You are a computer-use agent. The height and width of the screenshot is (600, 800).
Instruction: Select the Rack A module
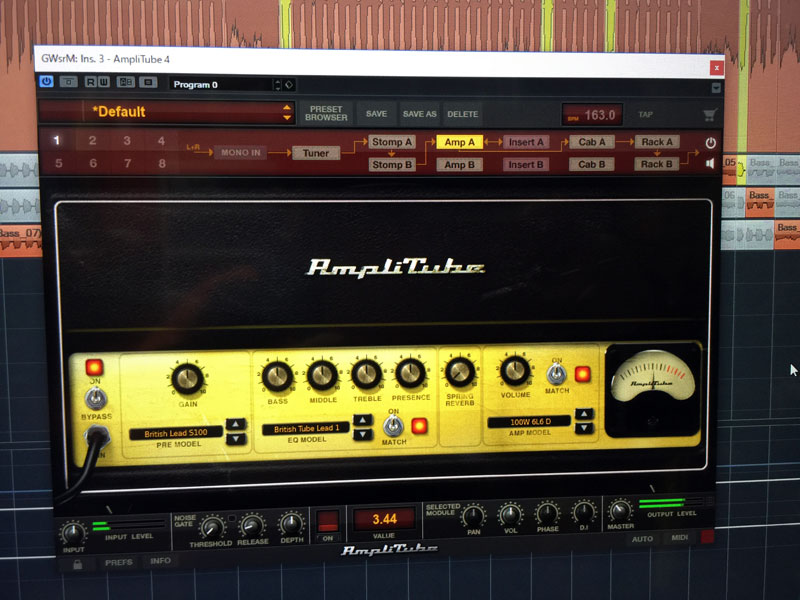(x=657, y=142)
